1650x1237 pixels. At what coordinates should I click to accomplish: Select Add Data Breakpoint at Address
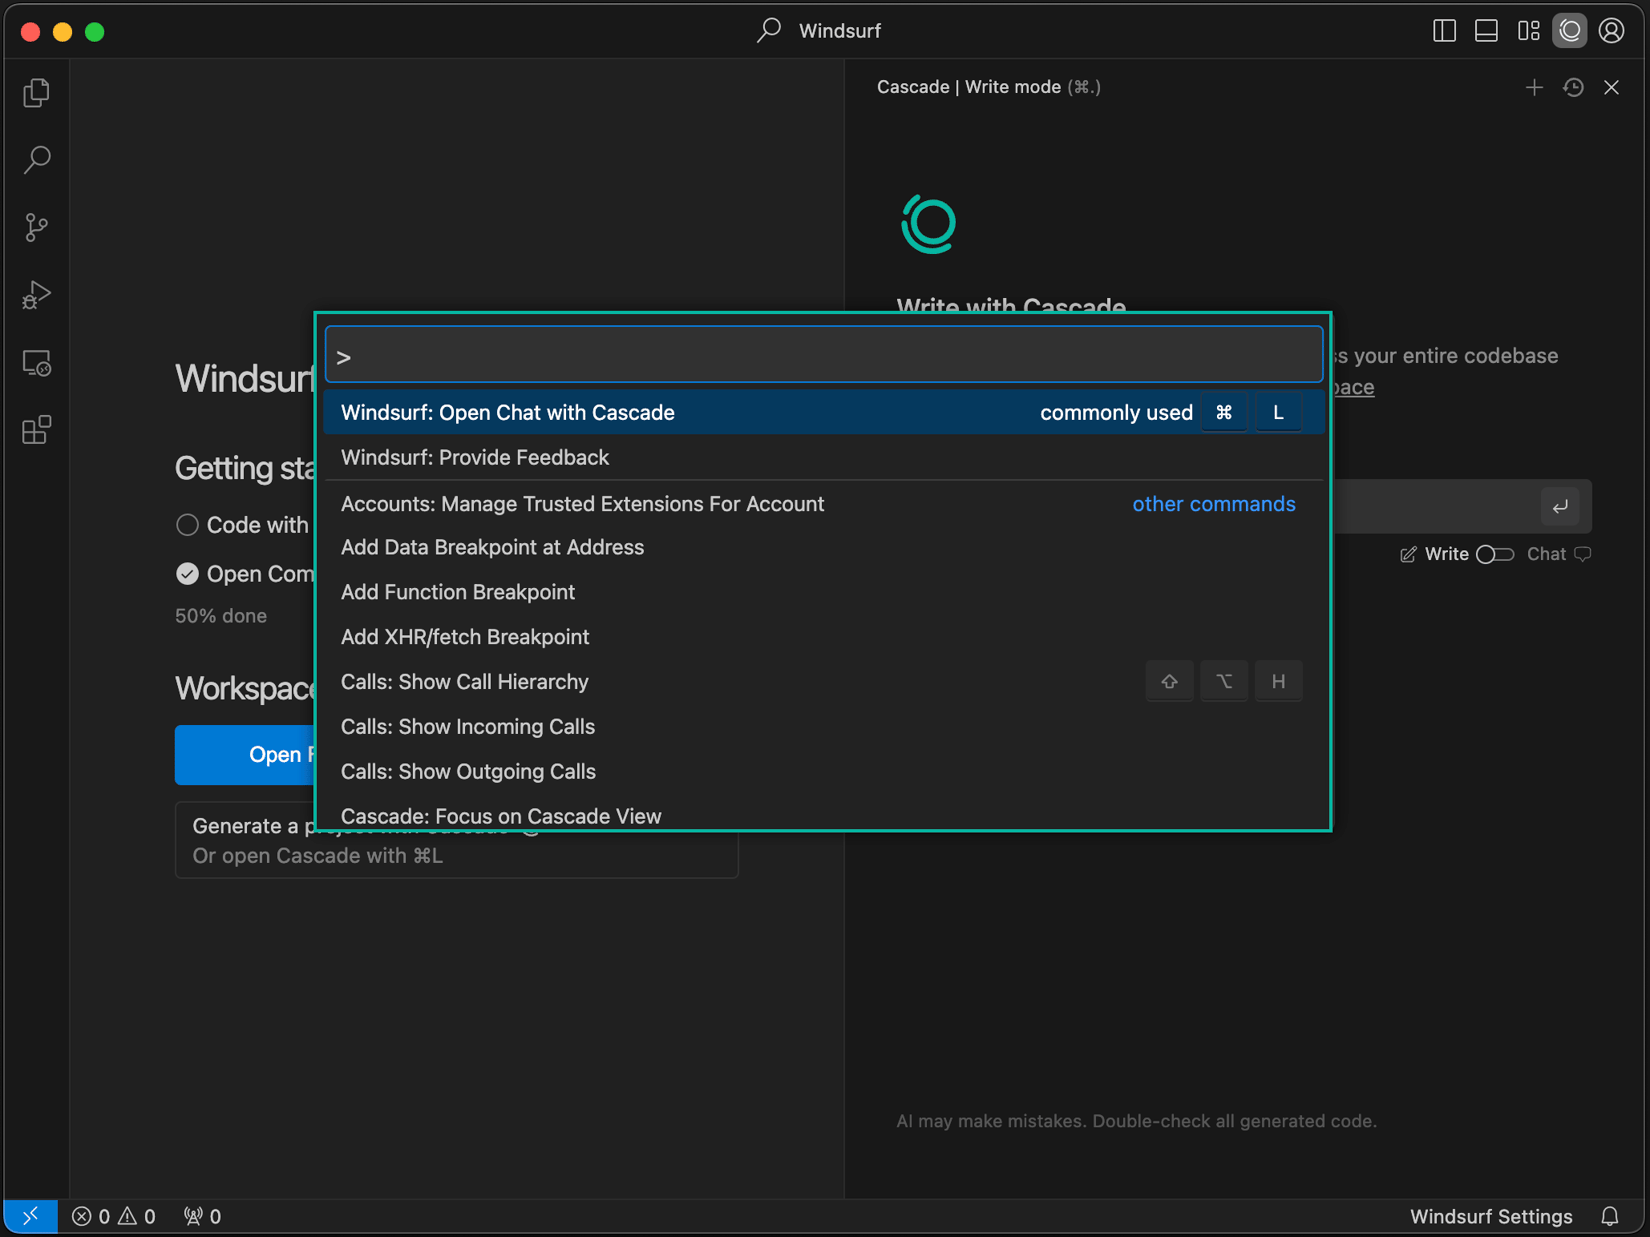click(x=824, y=547)
